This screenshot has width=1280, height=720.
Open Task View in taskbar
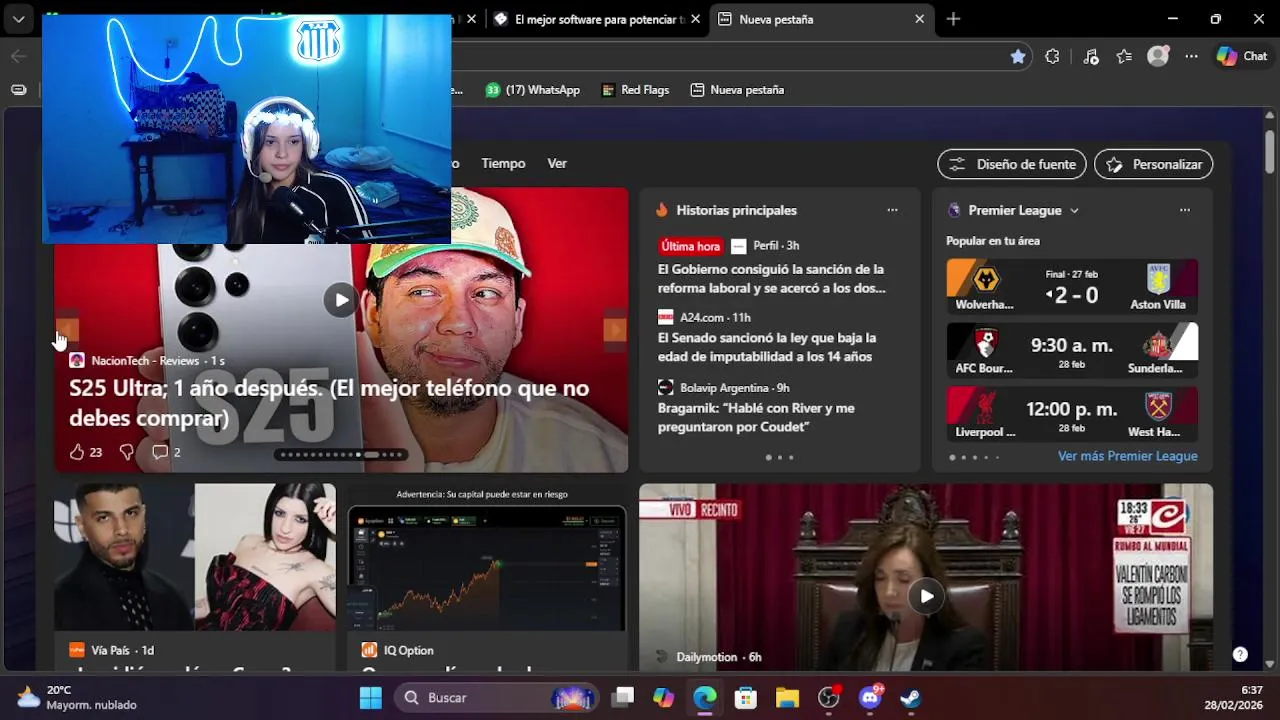pyautogui.click(x=623, y=697)
